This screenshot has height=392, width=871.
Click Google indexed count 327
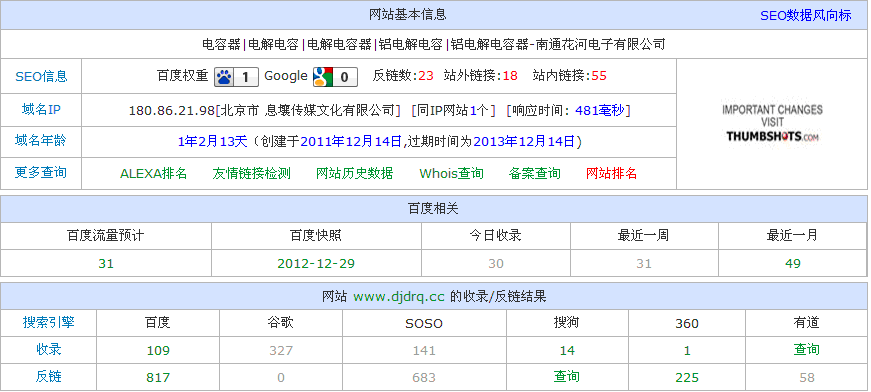click(281, 351)
